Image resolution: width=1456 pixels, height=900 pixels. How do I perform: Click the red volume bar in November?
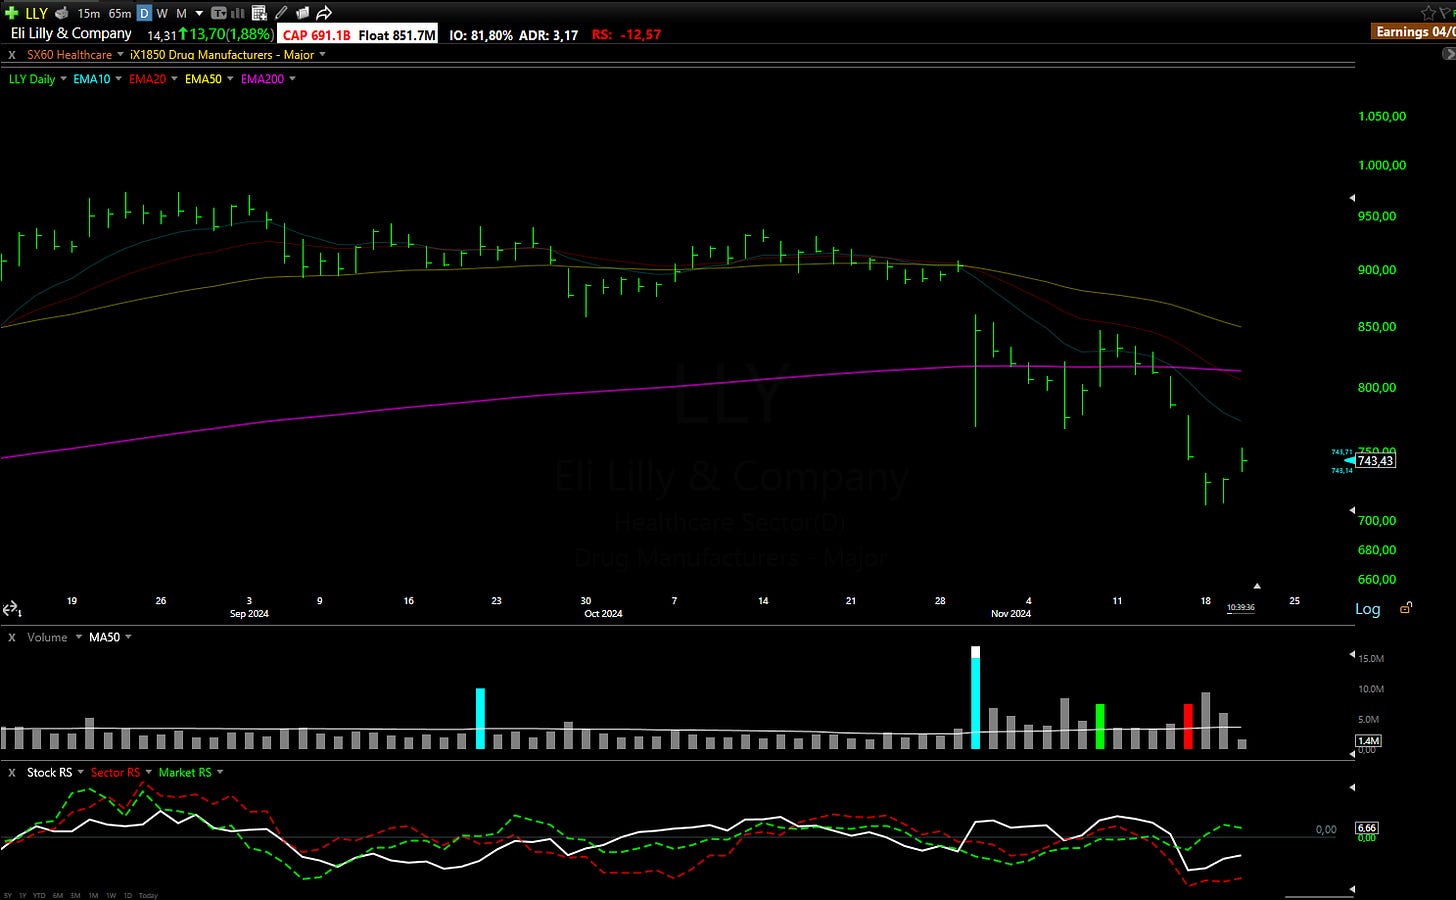(x=1188, y=726)
